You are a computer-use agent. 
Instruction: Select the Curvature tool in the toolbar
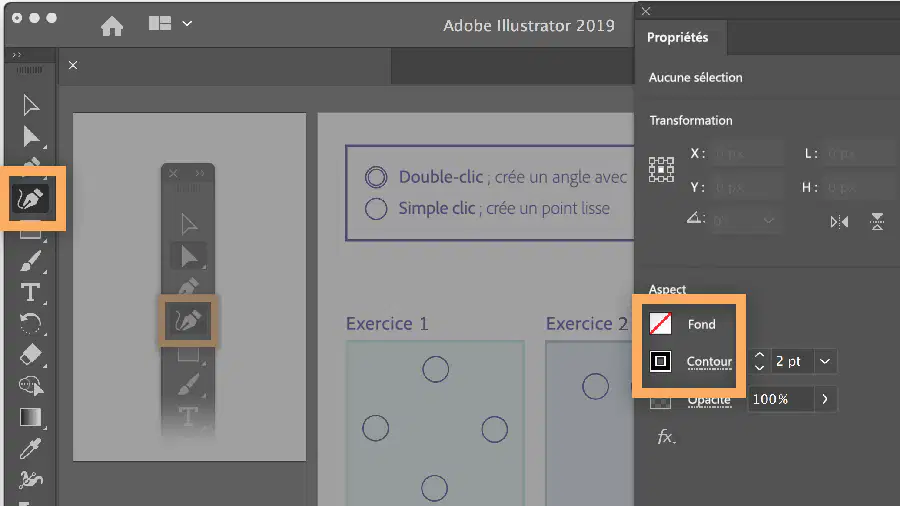[30, 198]
